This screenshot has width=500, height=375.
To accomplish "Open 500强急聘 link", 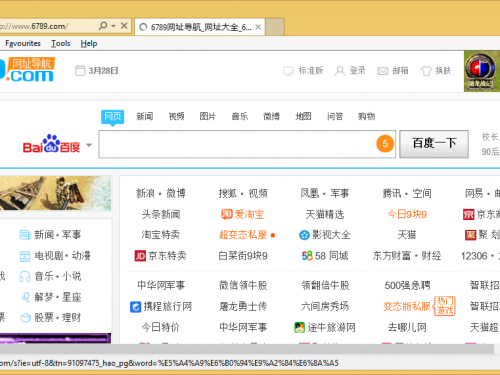I will [x=407, y=285].
